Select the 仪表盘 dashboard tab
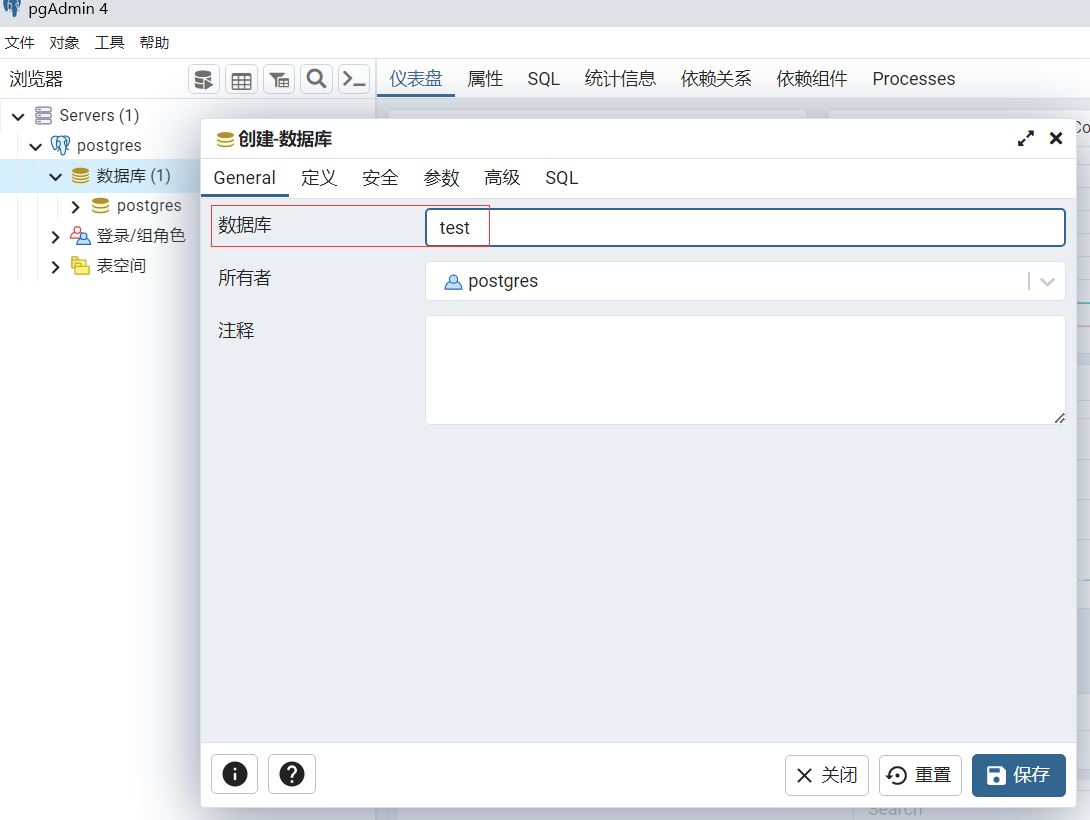Image resolution: width=1090 pixels, height=820 pixels. point(416,79)
